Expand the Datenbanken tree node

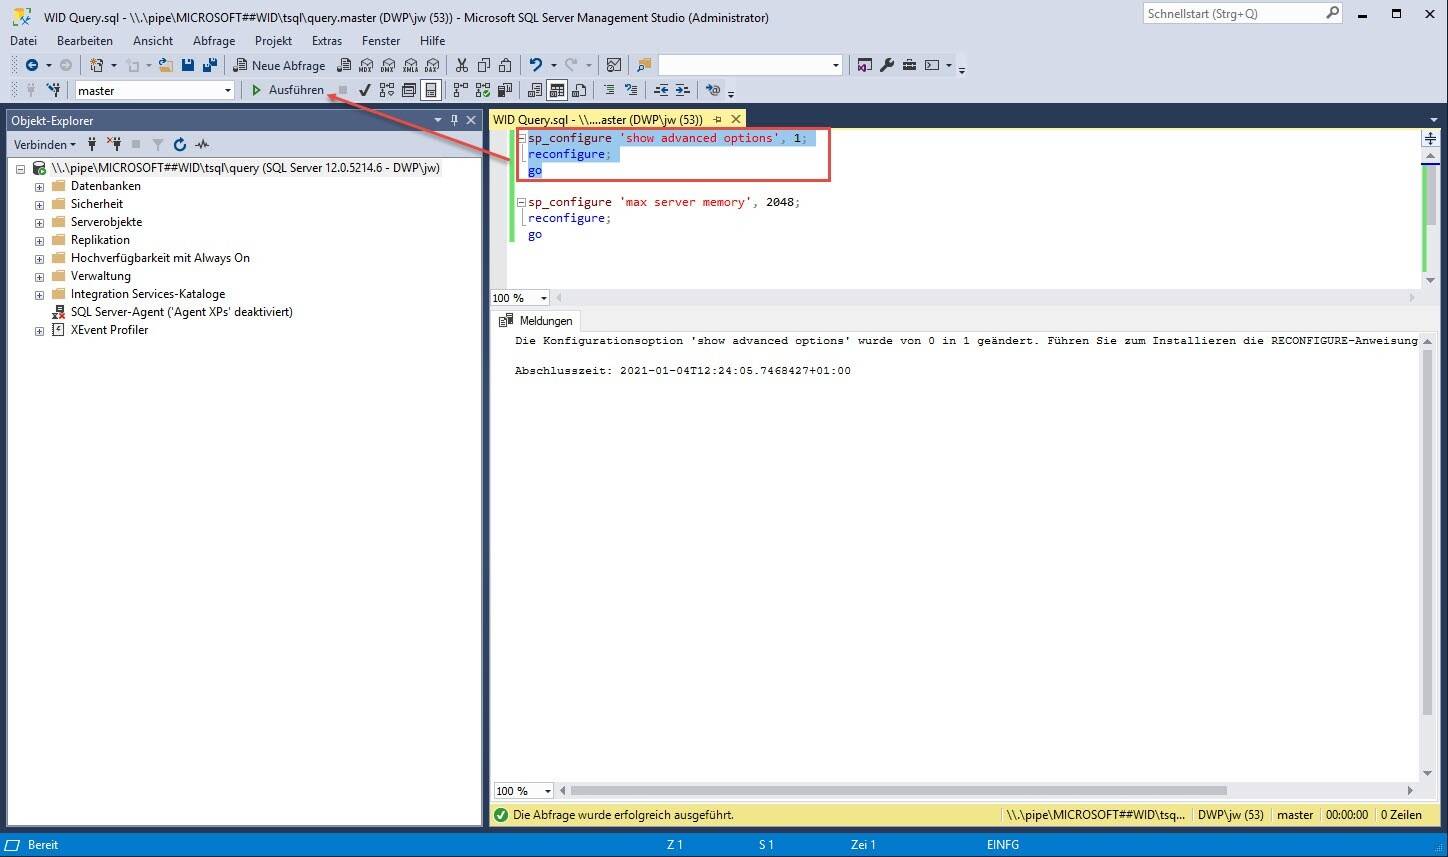pyautogui.click(x=39, y=186)
